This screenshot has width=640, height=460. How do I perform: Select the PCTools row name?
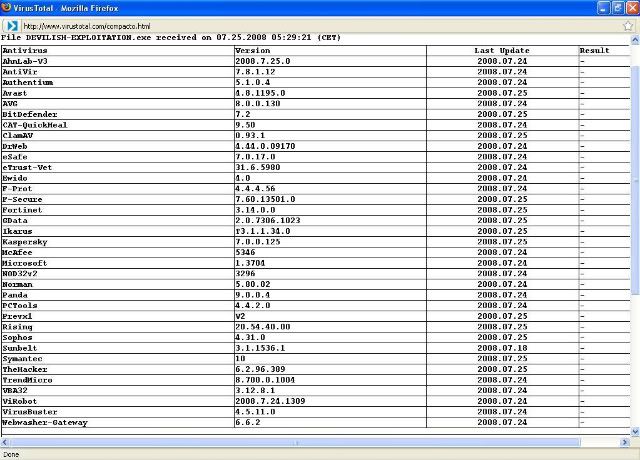pyautogui.click(x=20, y=305)
